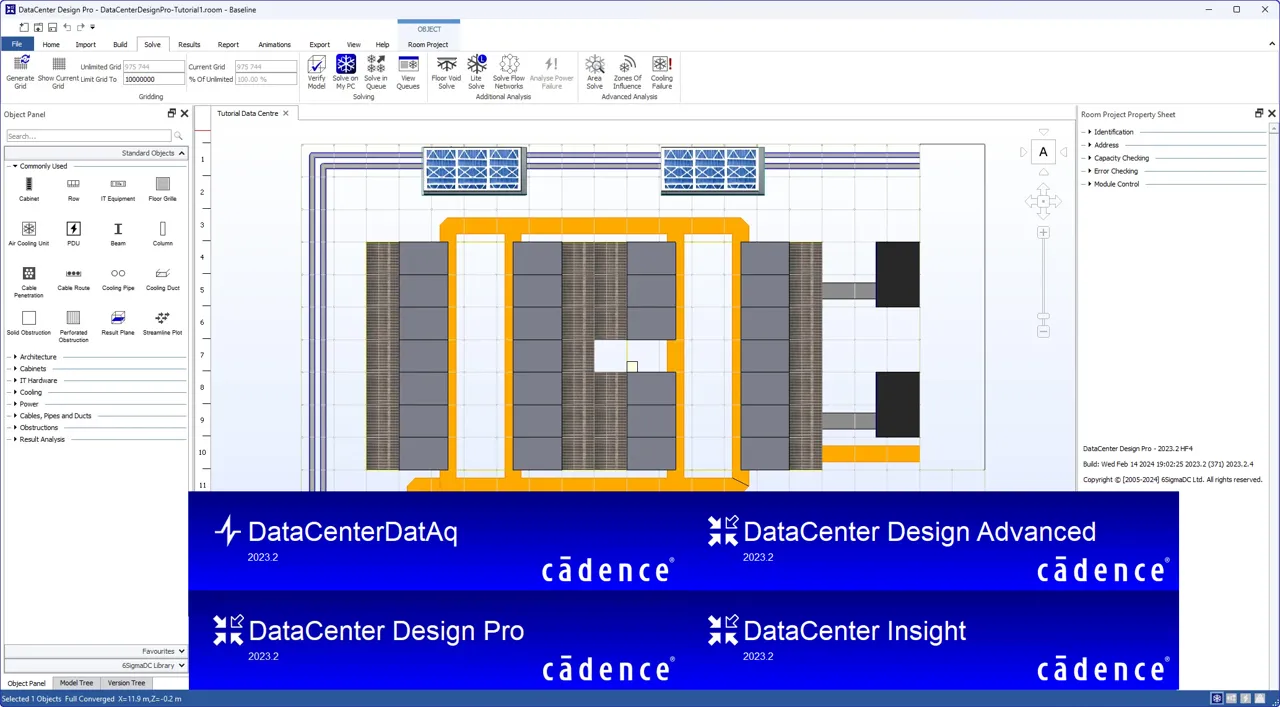1280x707 pixels.
Task: Click Show Current Grid icon
Action: [x=58, y=73]
